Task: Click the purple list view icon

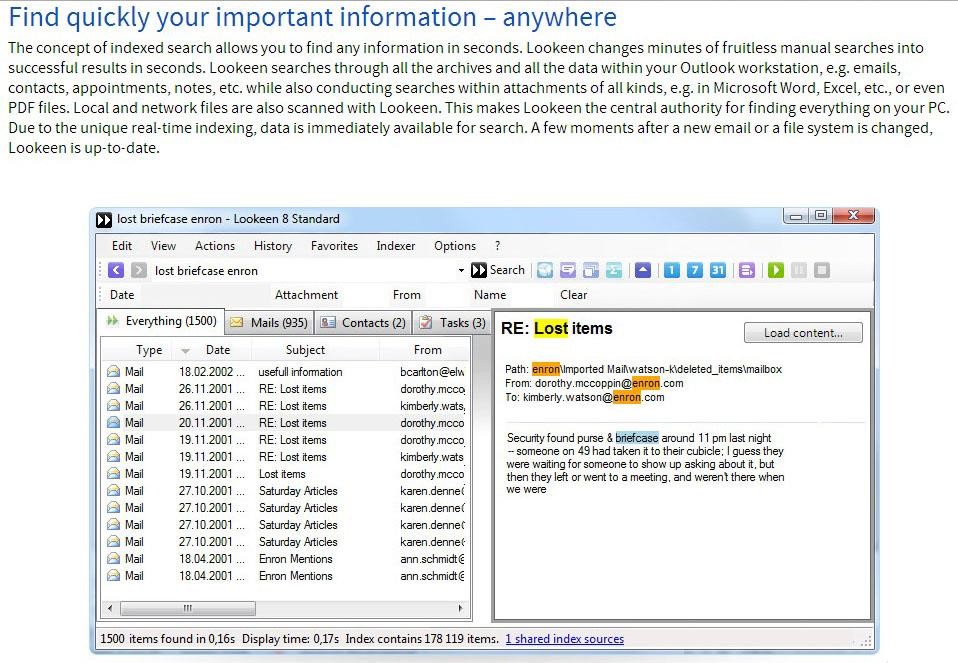Action: (747, 270)
